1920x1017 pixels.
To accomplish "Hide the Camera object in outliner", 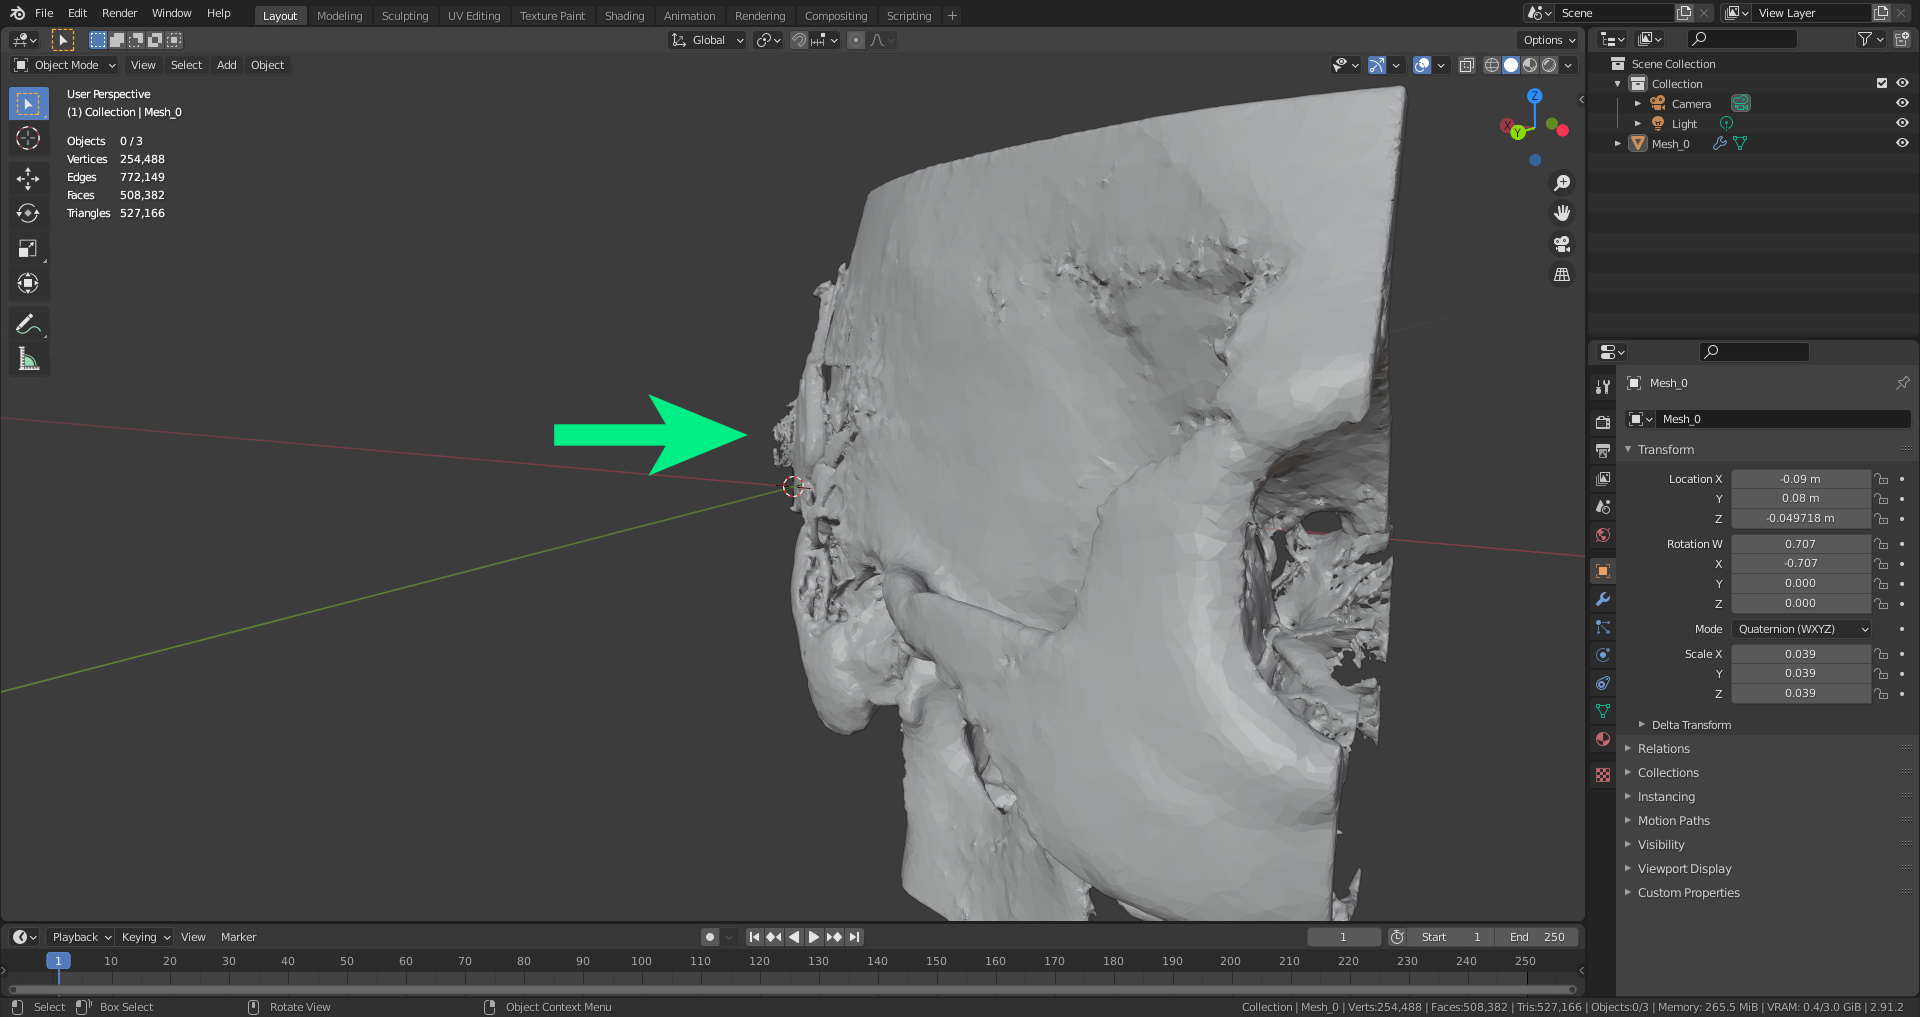I will tap(1902, 103).
